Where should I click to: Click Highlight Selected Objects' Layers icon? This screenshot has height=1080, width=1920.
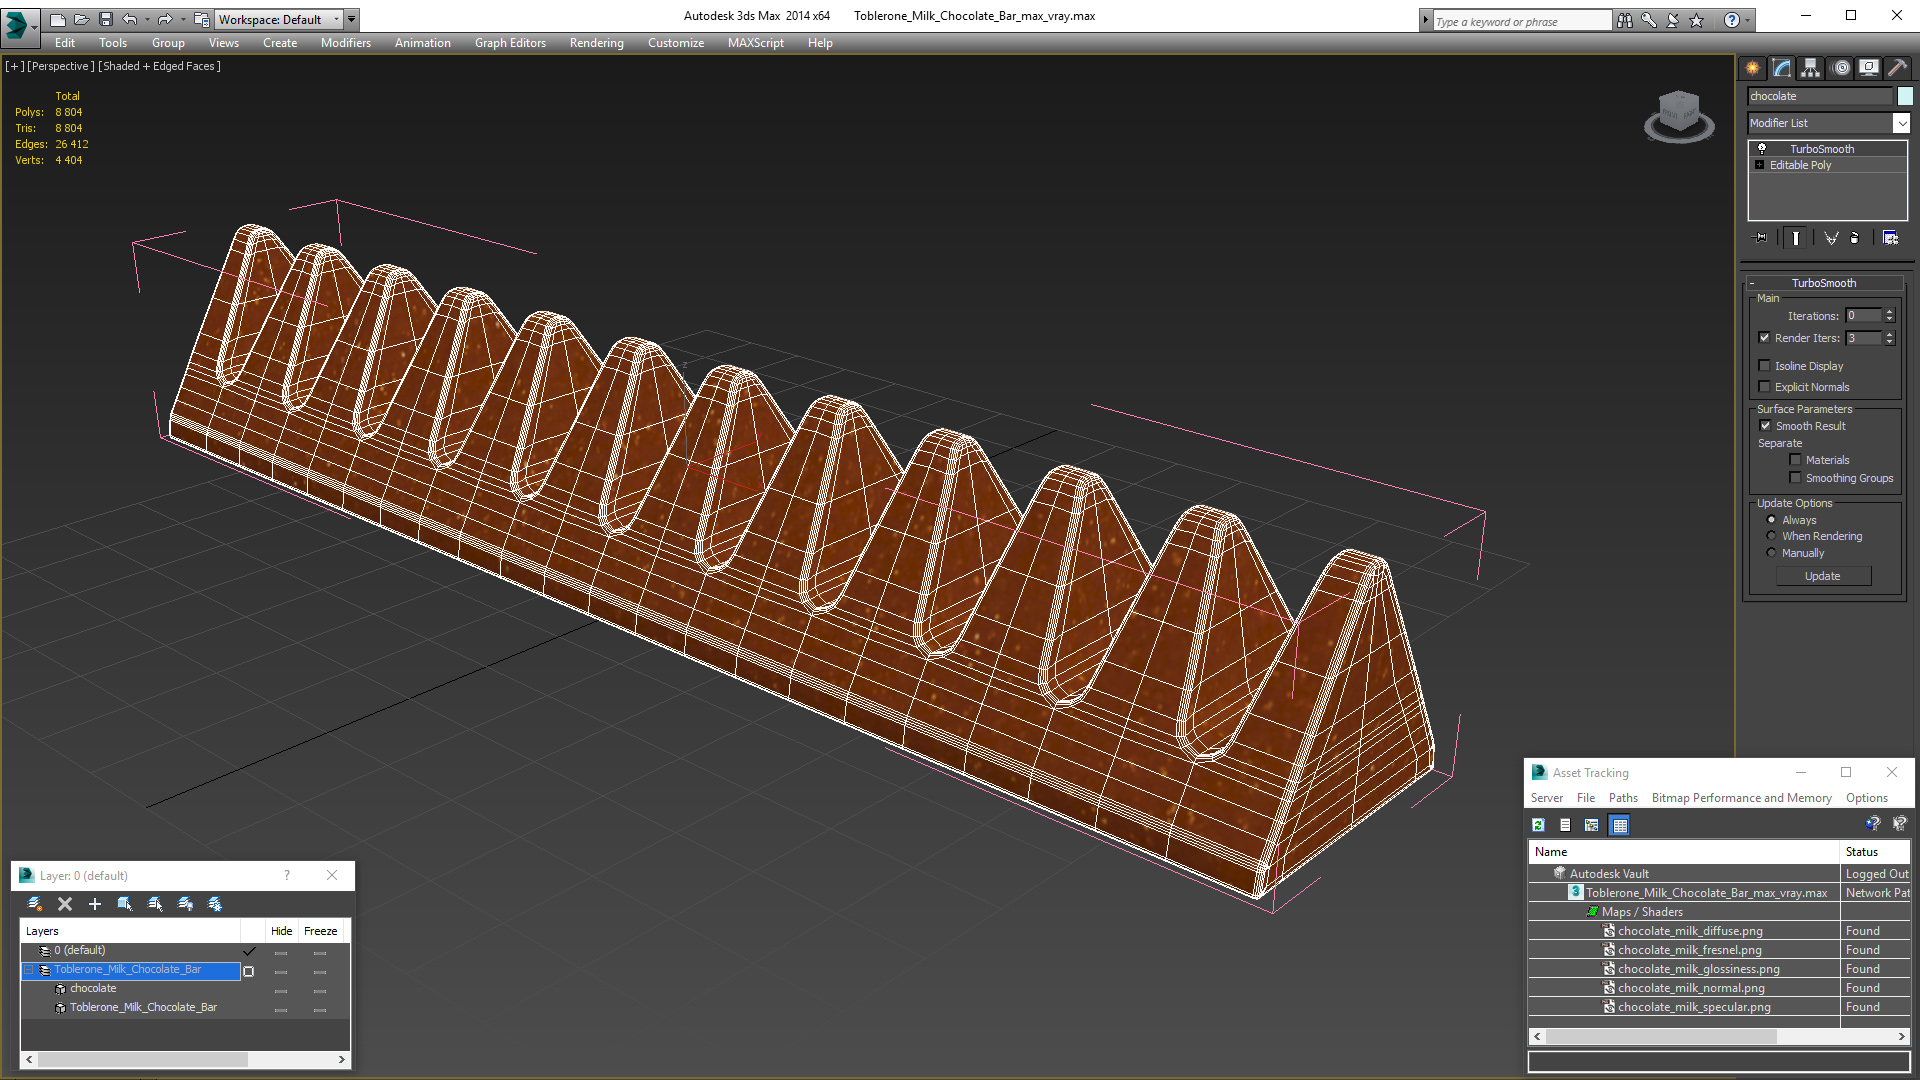(x=155, y=904)
